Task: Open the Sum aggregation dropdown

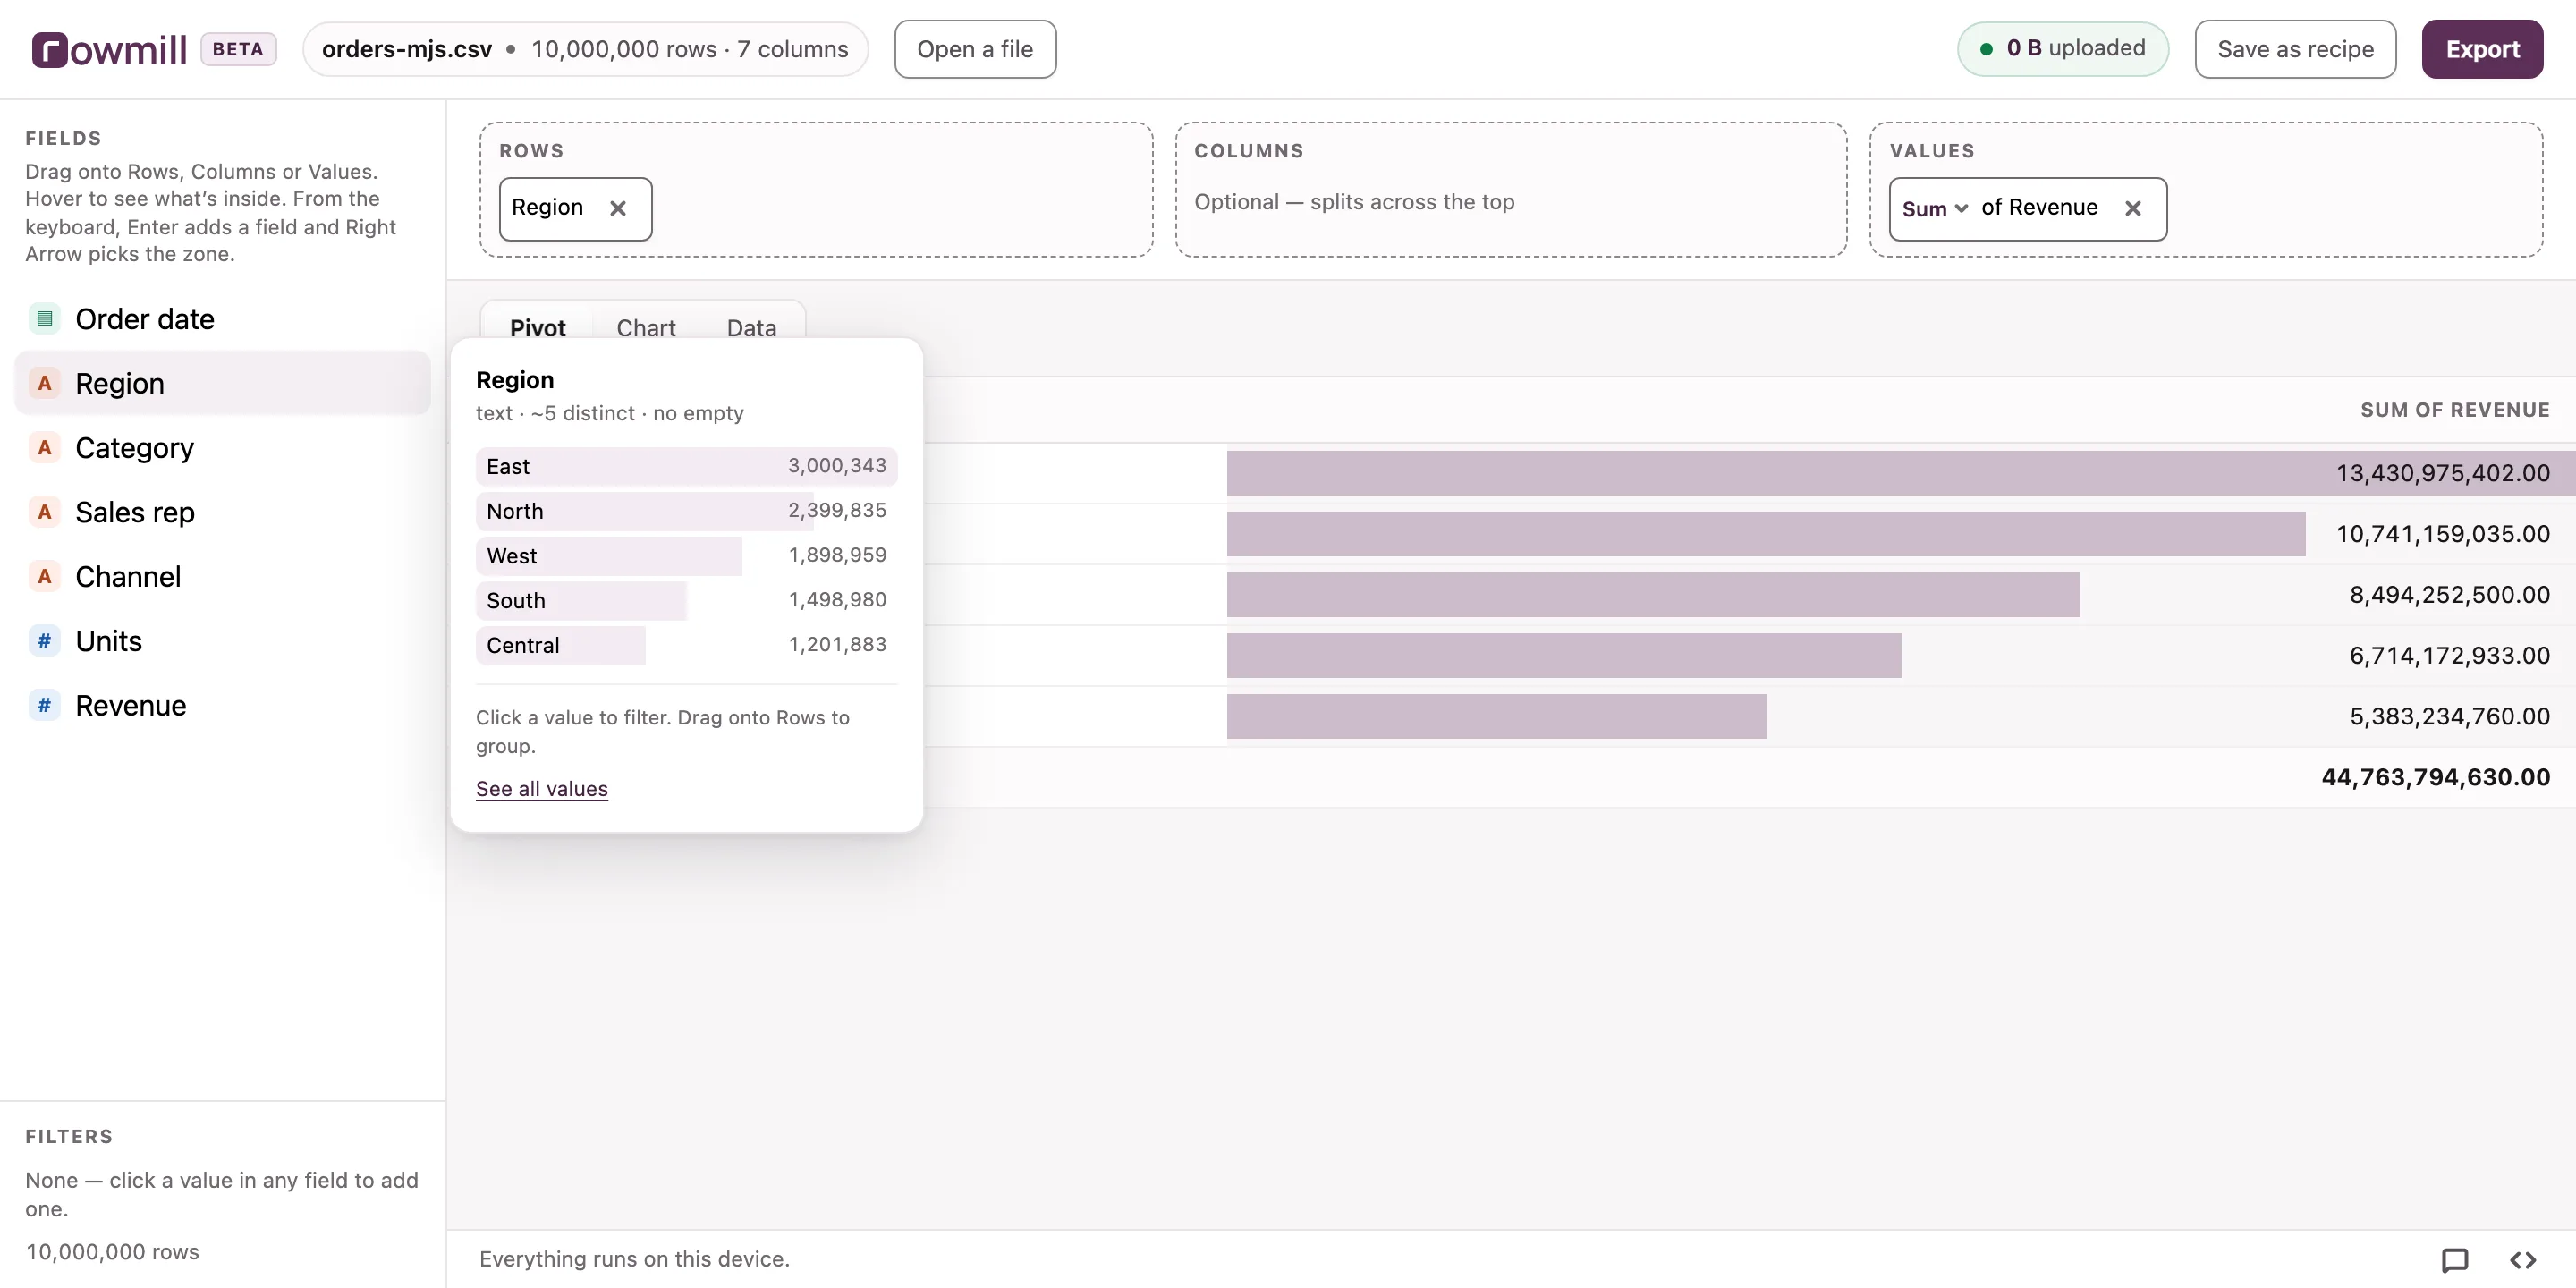Action: [1934, 208]
